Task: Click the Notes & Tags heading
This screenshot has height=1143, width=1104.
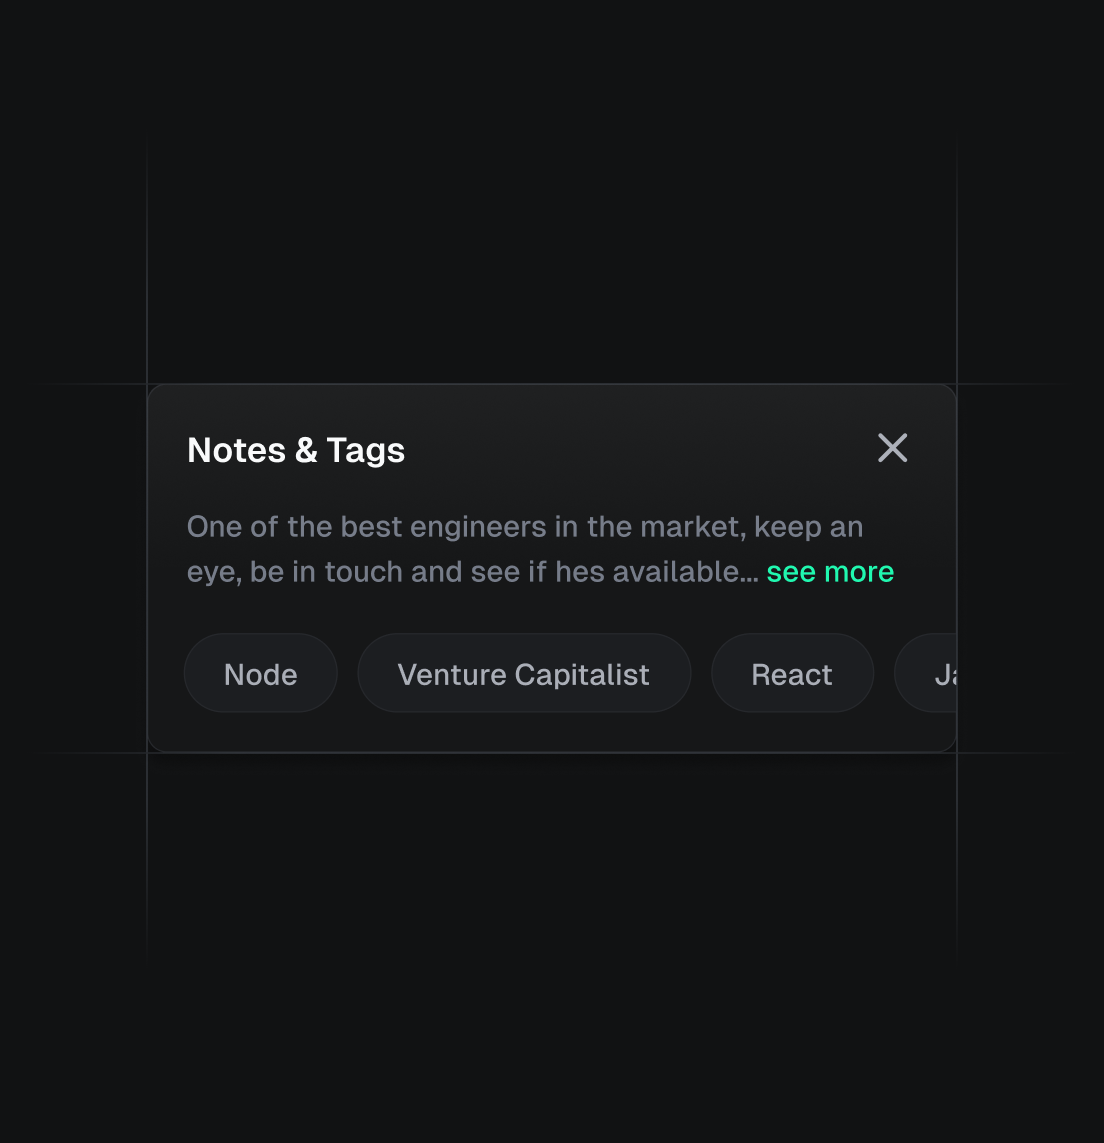Action: 295,450
